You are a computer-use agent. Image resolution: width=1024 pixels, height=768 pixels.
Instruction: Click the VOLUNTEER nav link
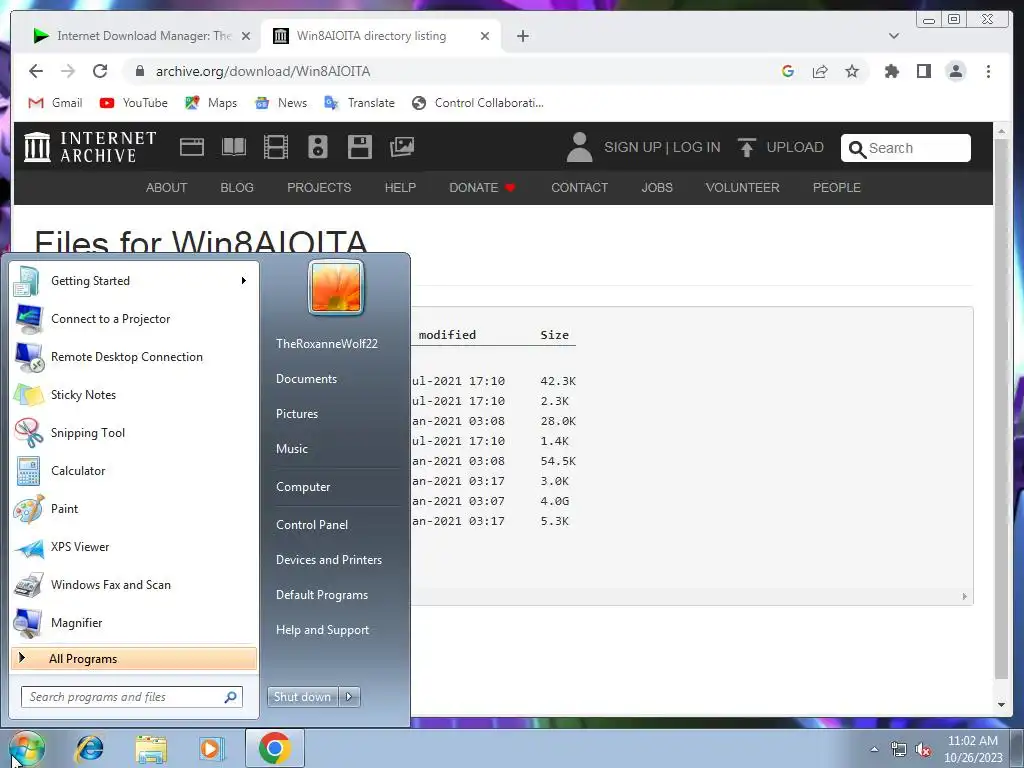click(743, 188)
